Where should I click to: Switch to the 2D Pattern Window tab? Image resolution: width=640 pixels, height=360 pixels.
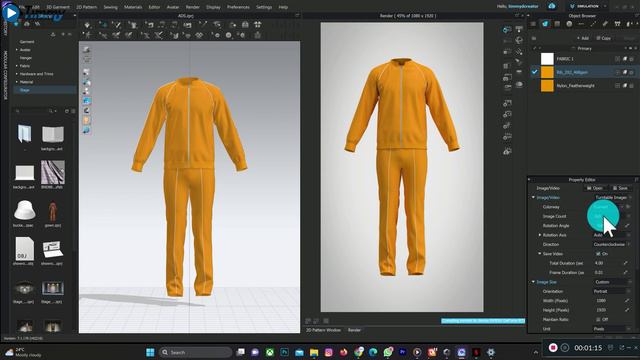pyautogui.click(x=323, y=330)
